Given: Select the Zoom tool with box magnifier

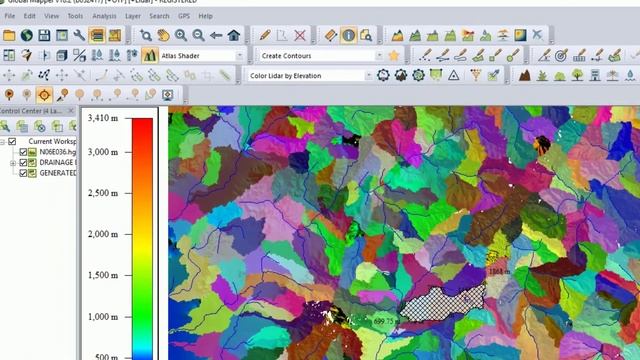Looking at the screenshot, I should coord(145,36).
